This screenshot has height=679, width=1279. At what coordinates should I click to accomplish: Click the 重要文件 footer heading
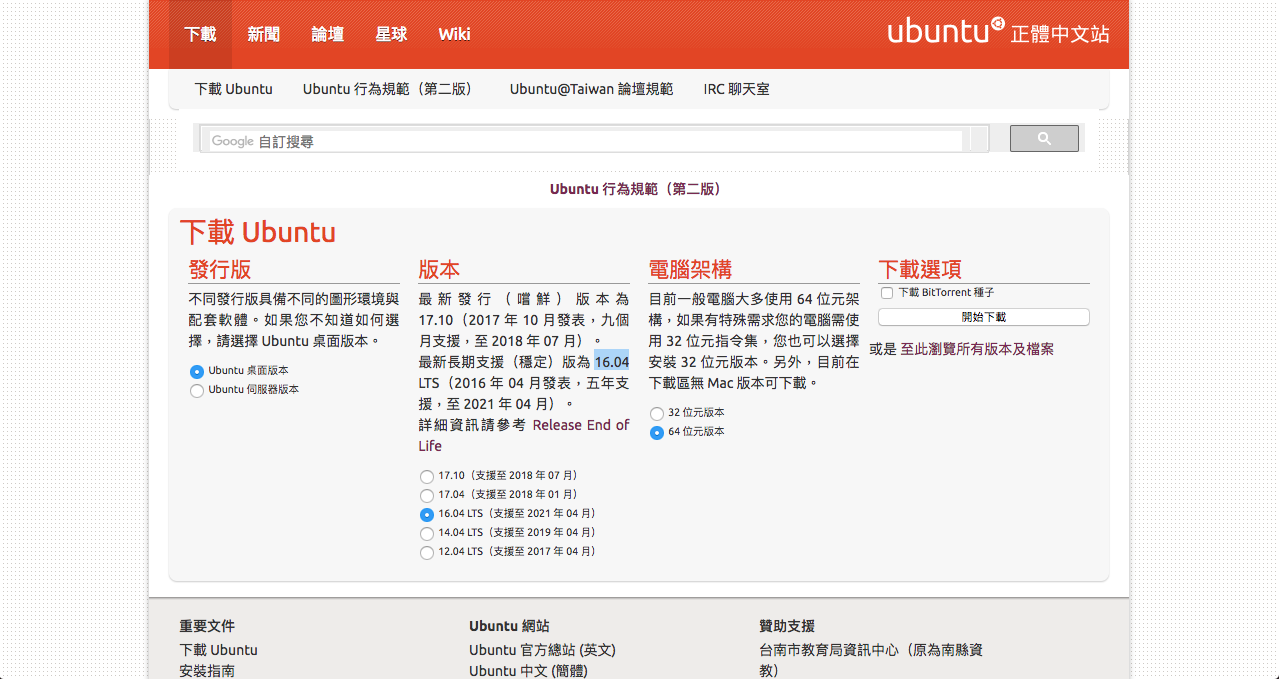pyautogui.click(x=207, y=626)
